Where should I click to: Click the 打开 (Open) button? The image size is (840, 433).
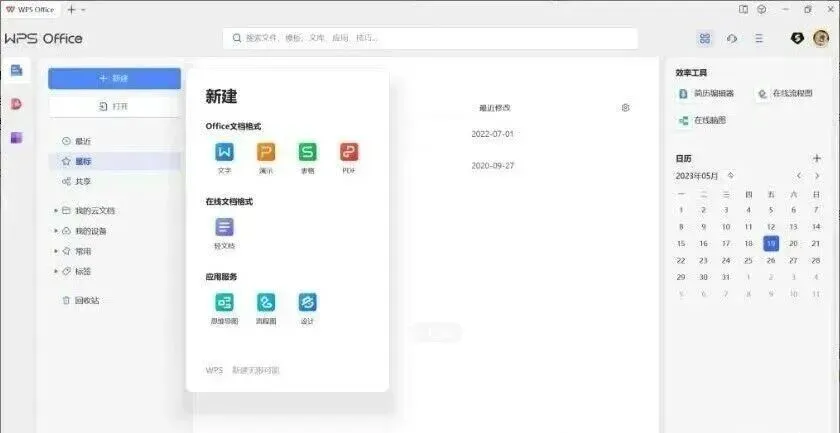point(115,106)
